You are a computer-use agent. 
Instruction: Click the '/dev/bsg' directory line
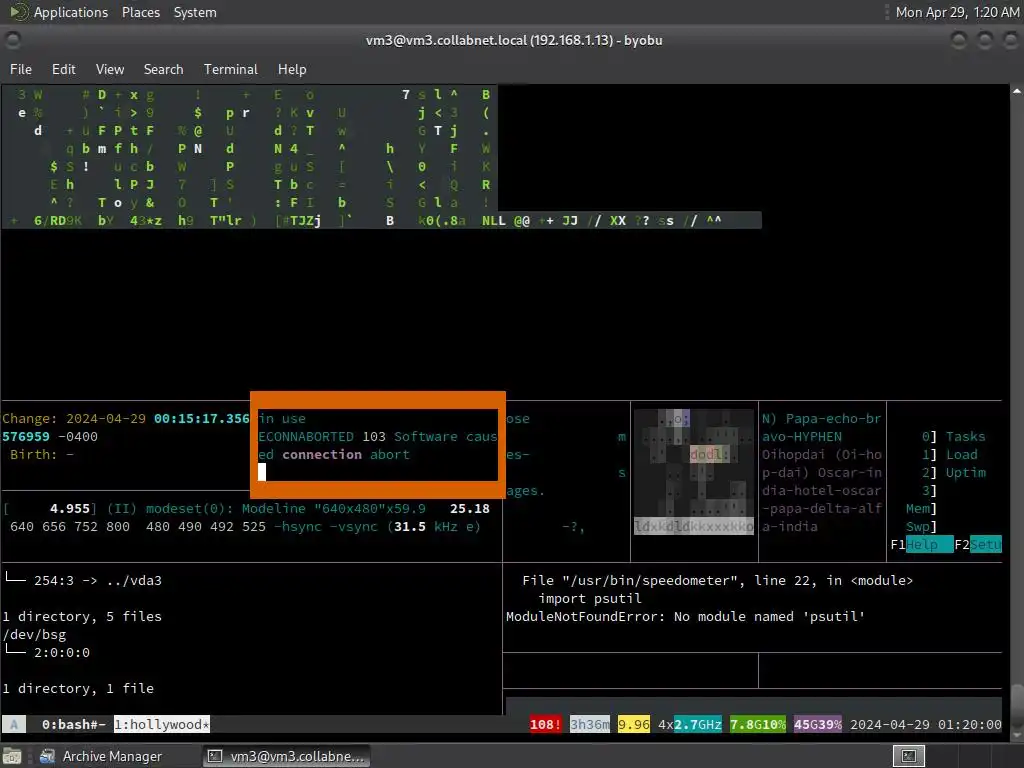tap(34, 634)
